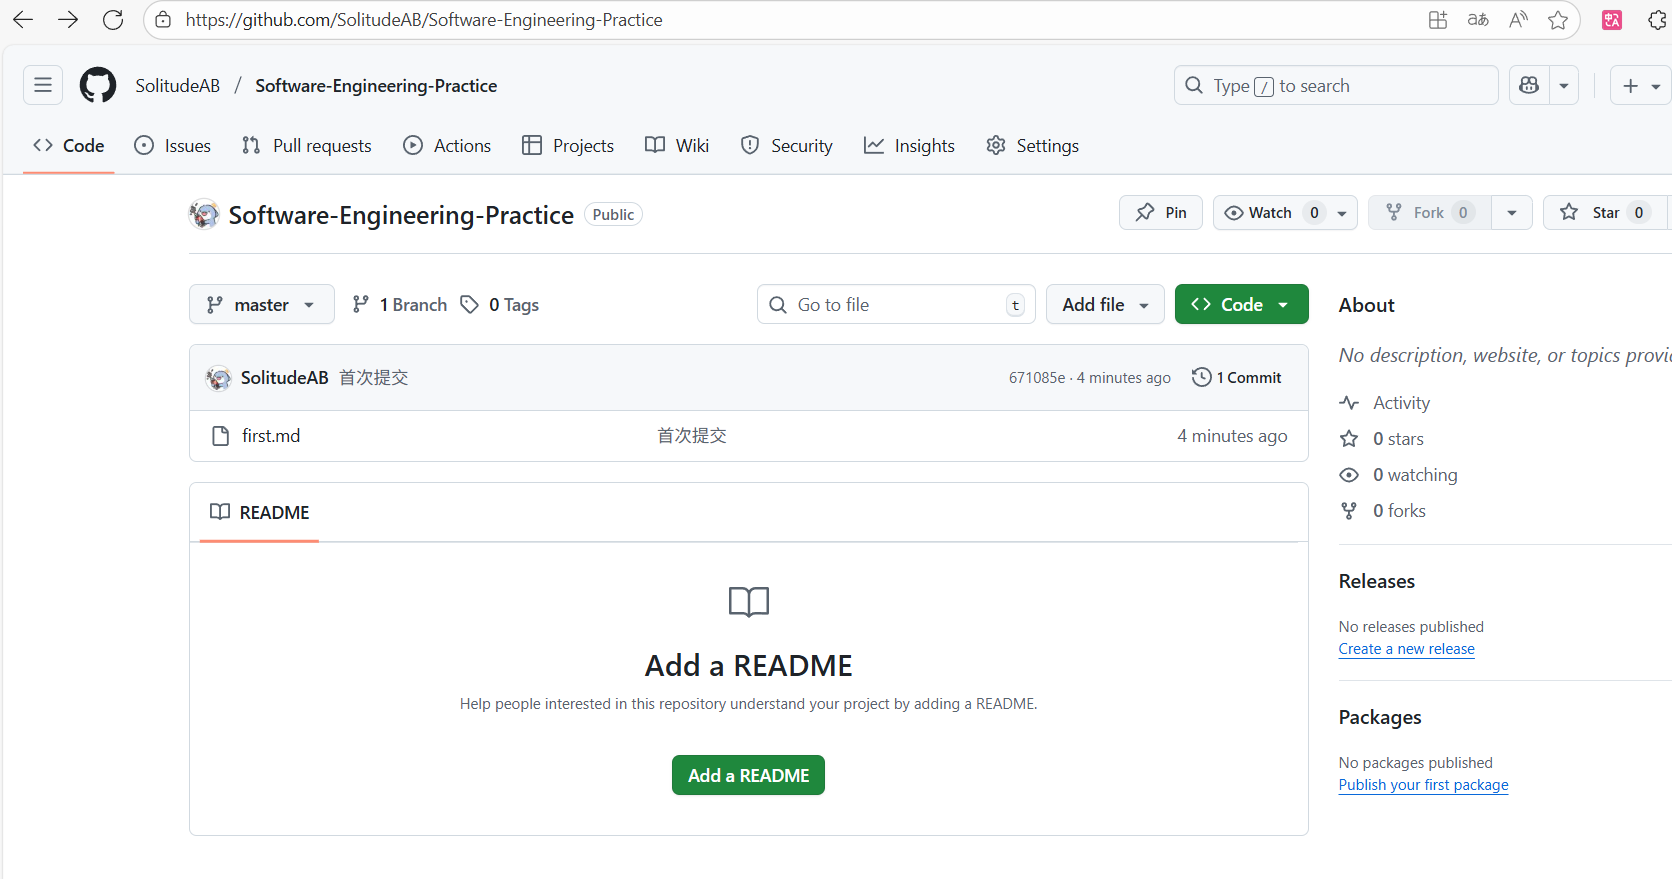Reload the page with the refresh icon
1672x879 pixels.
coord(113,20)
